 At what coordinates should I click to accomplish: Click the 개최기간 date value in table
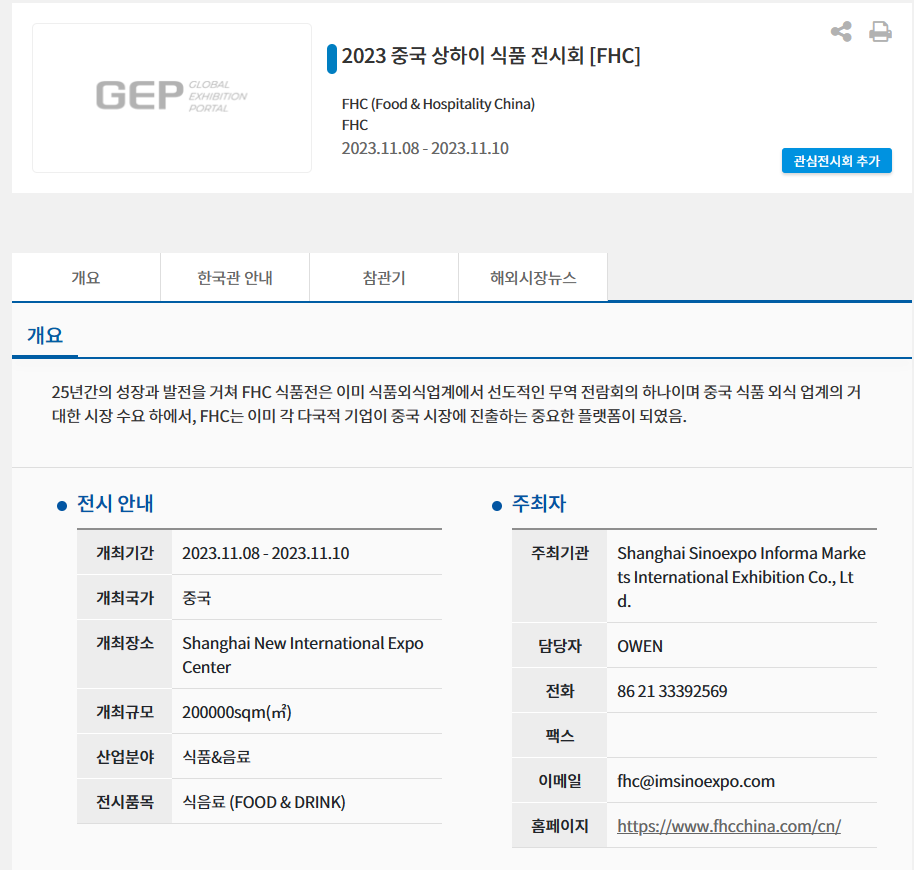266,553
